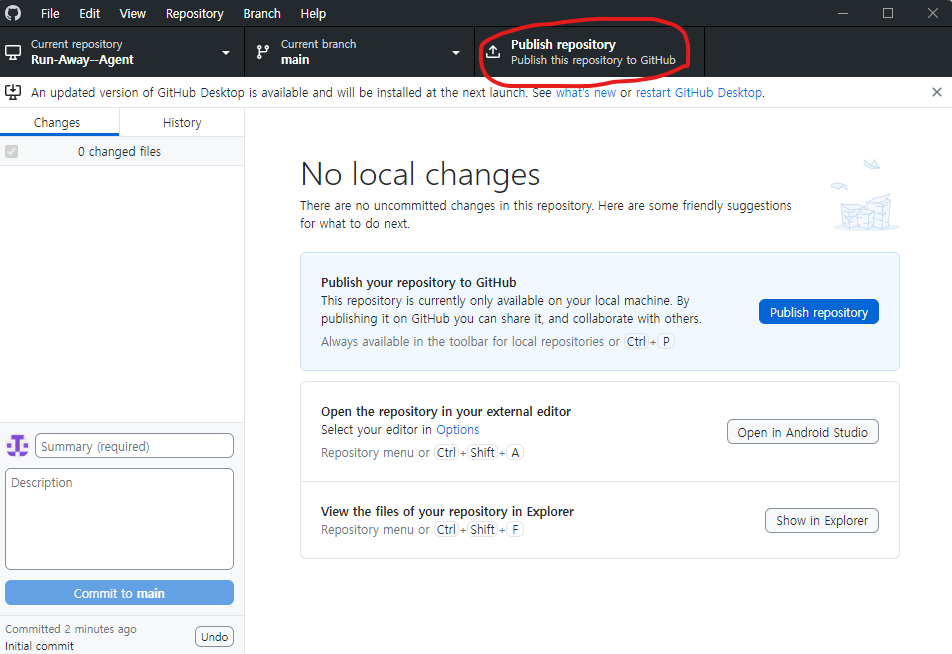This screenshot has height=654, width=952.
Task: Open the Help menu
Action: tap(313, 13)
